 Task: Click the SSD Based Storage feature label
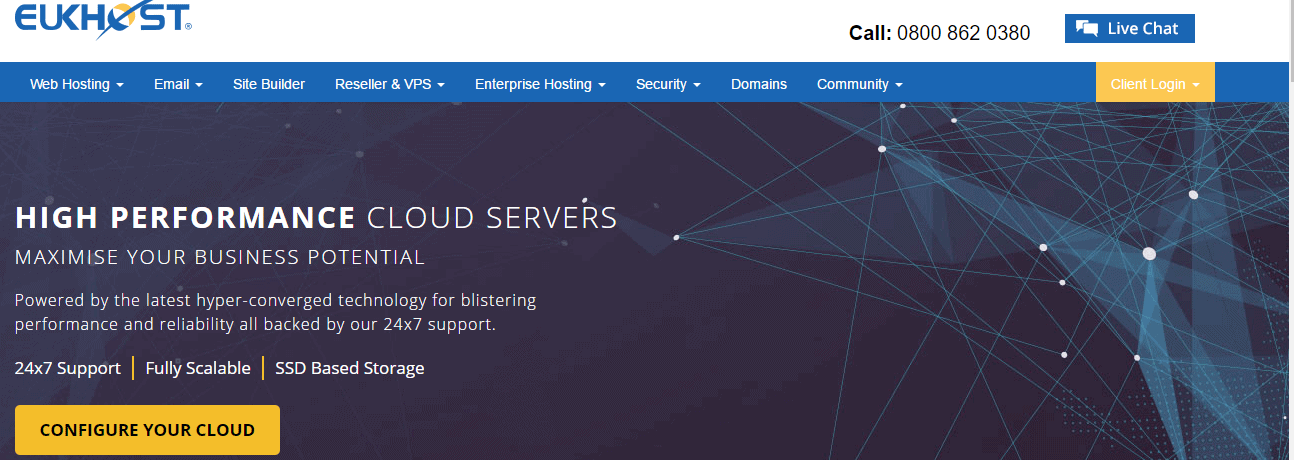click(350, 368)
